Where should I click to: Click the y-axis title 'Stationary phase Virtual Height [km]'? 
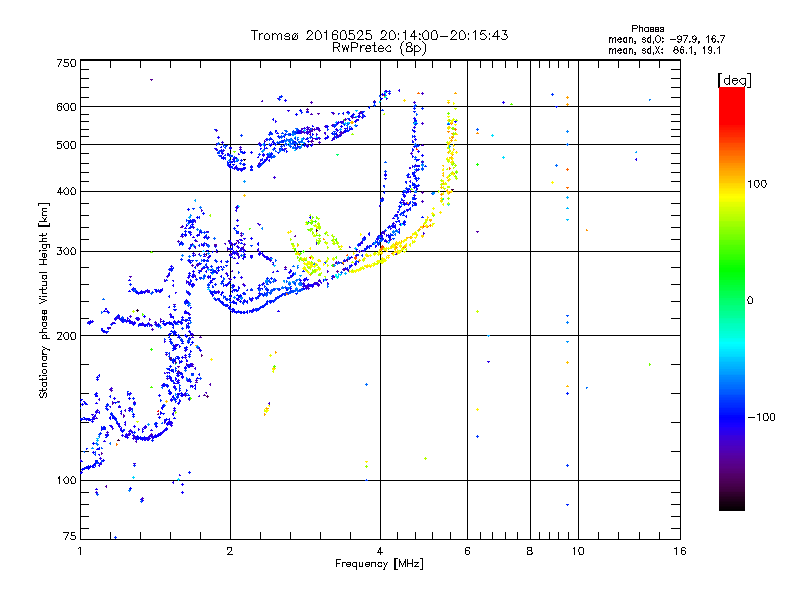[44, 300]
